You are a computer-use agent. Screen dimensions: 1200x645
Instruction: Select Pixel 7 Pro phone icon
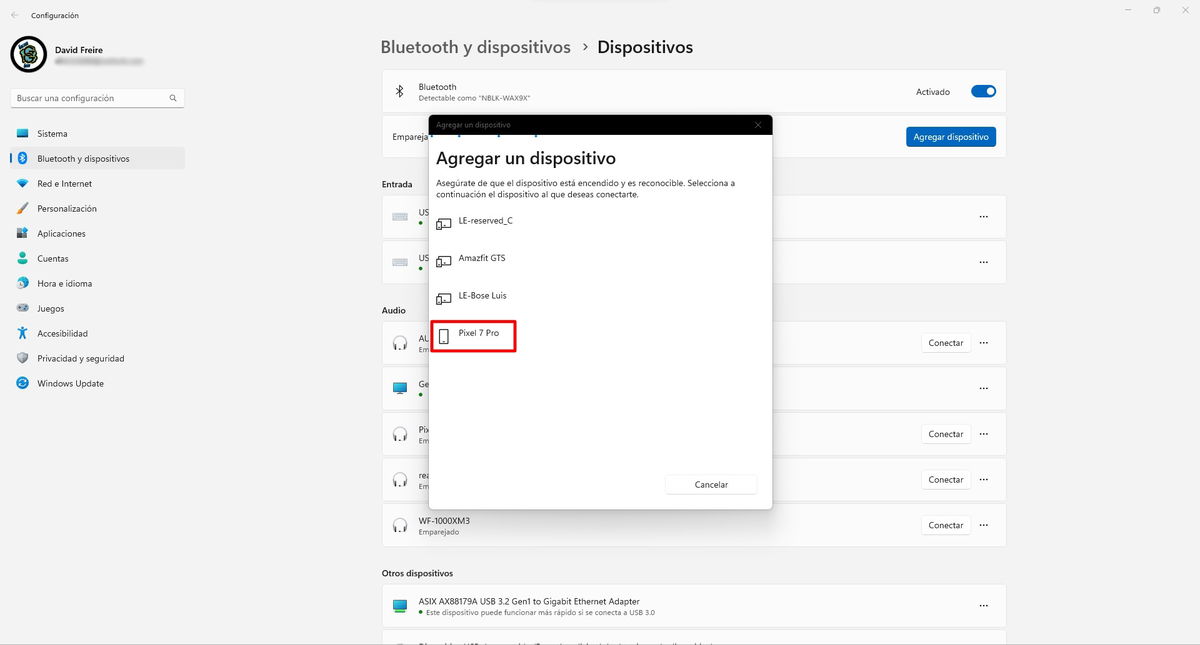444,337
